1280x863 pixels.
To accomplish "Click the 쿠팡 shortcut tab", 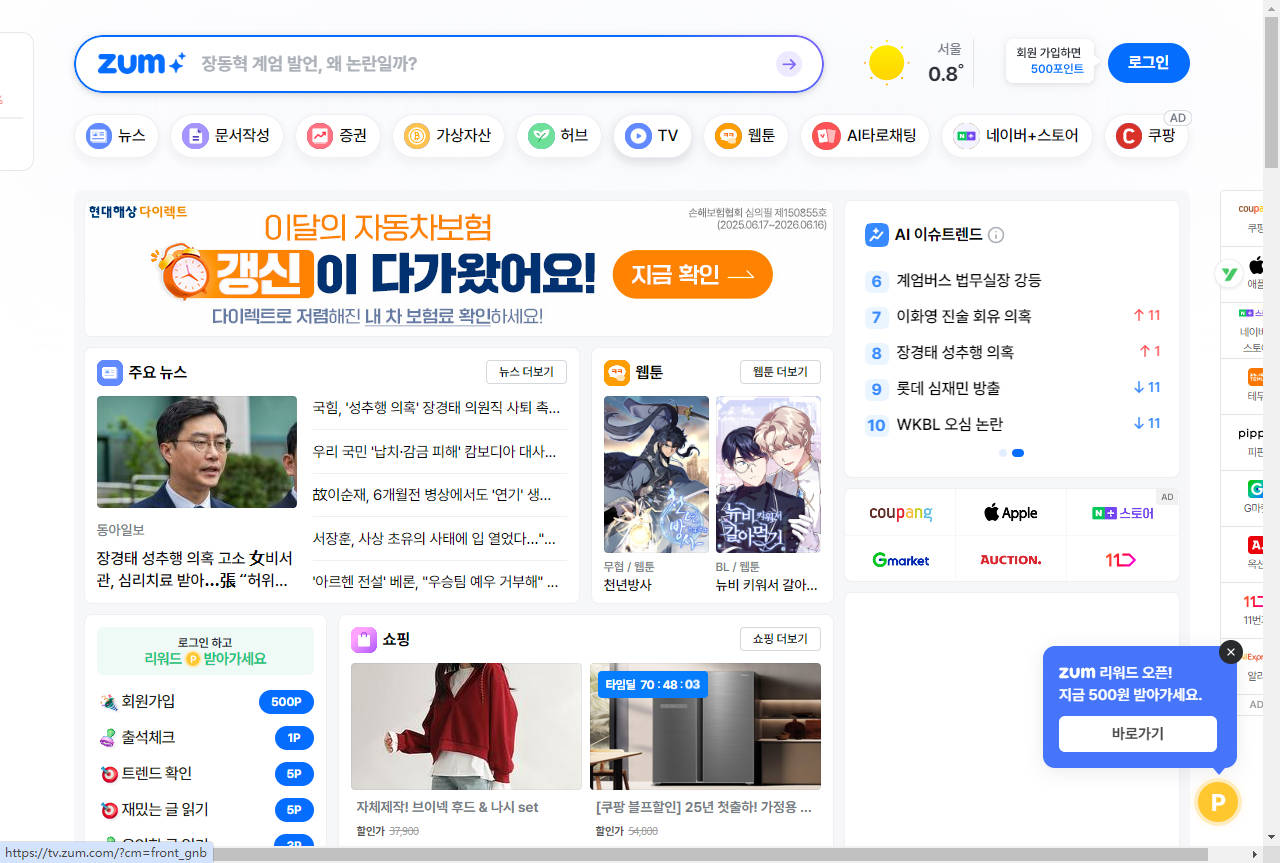I will click(x=1144, y=135).
